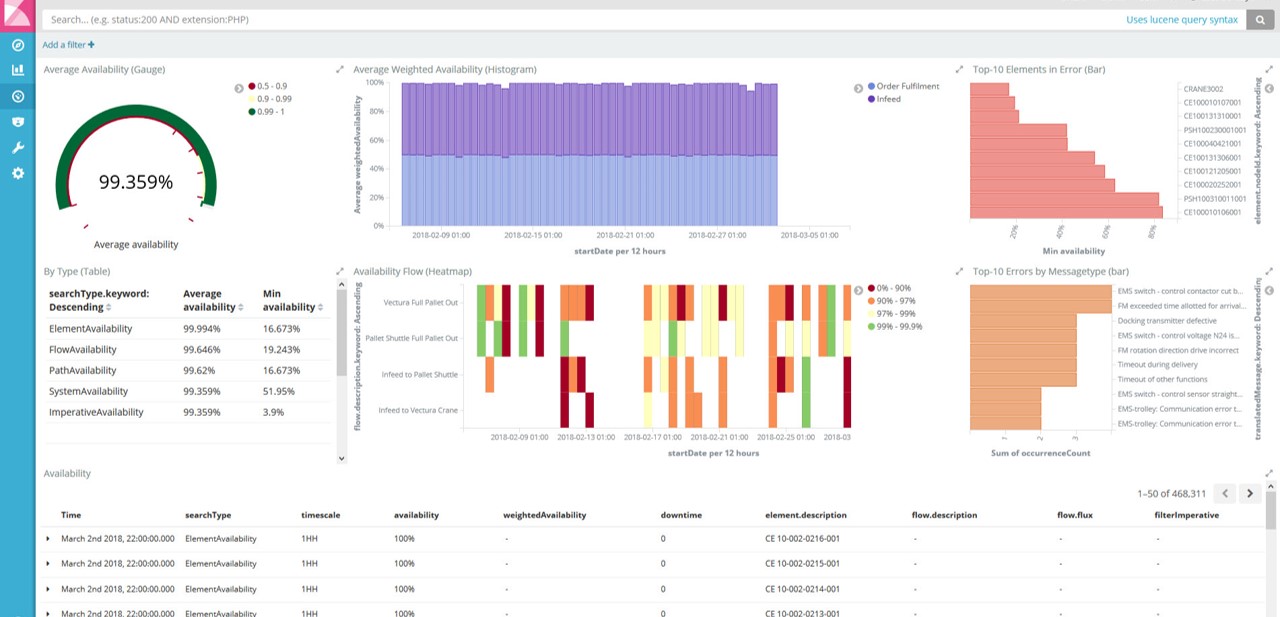This screenshot has height=617, width=1280.
Task: Click the searchType column header
Action: (x=208, y=515)
